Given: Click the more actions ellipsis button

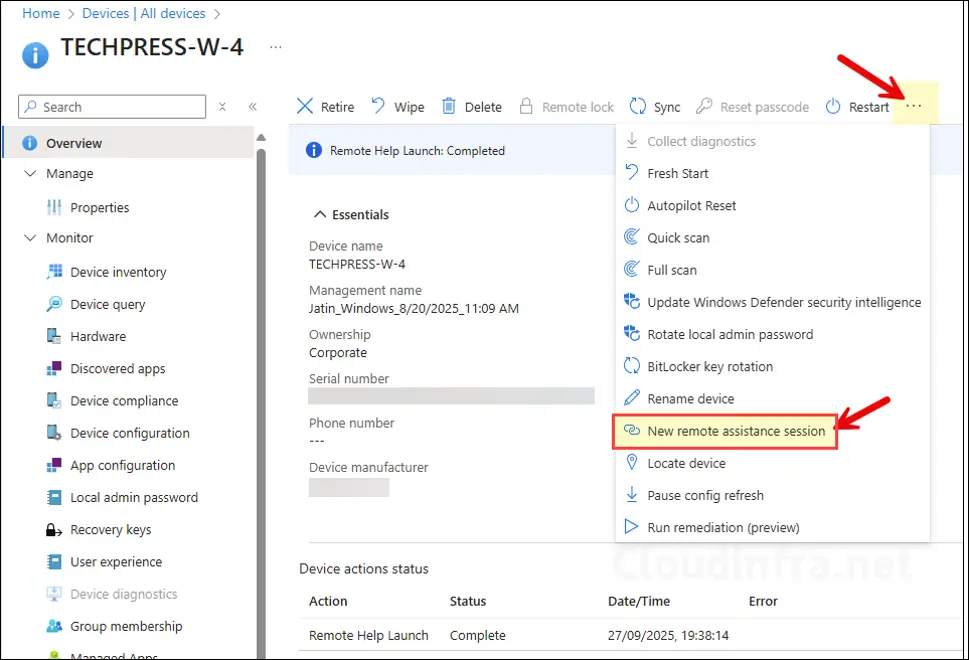Looking at the screenshot, I should 914,106.
